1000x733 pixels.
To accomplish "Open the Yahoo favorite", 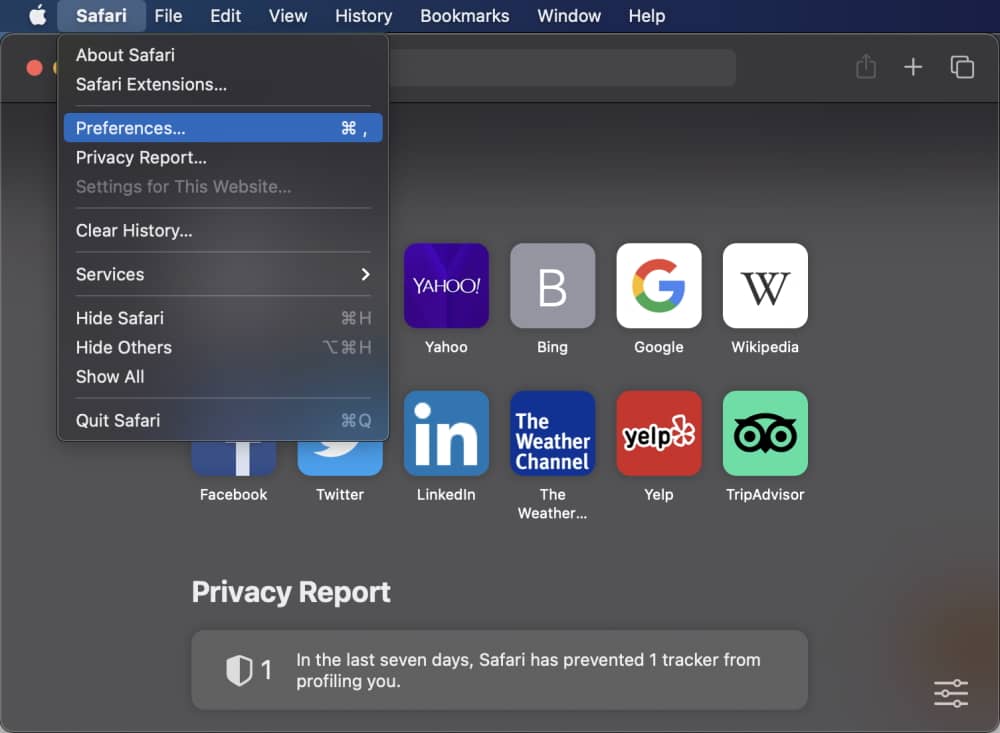I will coord(446,286).
